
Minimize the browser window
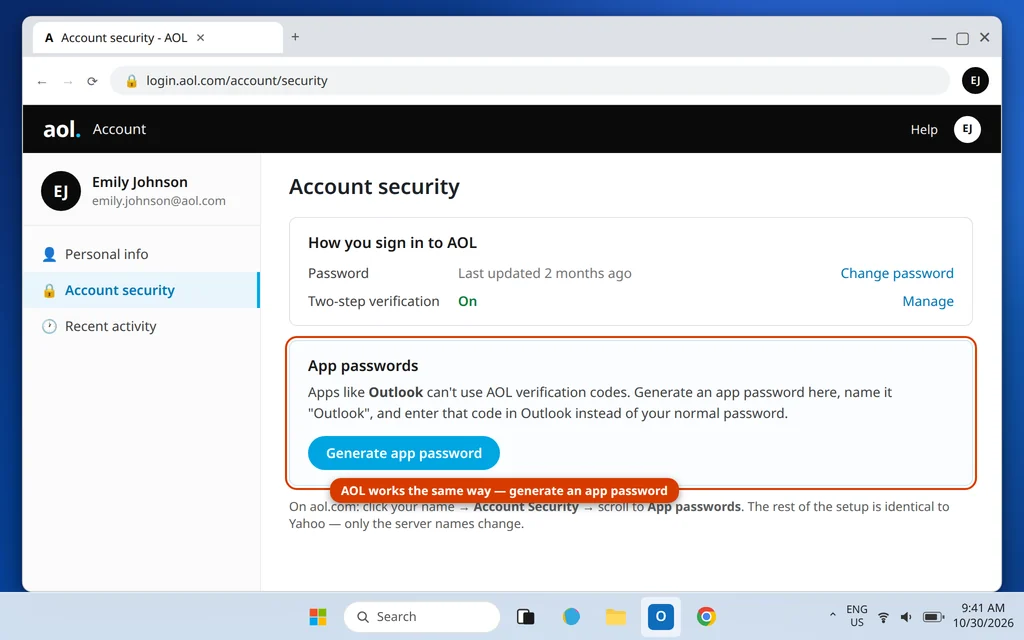(938, 39)
